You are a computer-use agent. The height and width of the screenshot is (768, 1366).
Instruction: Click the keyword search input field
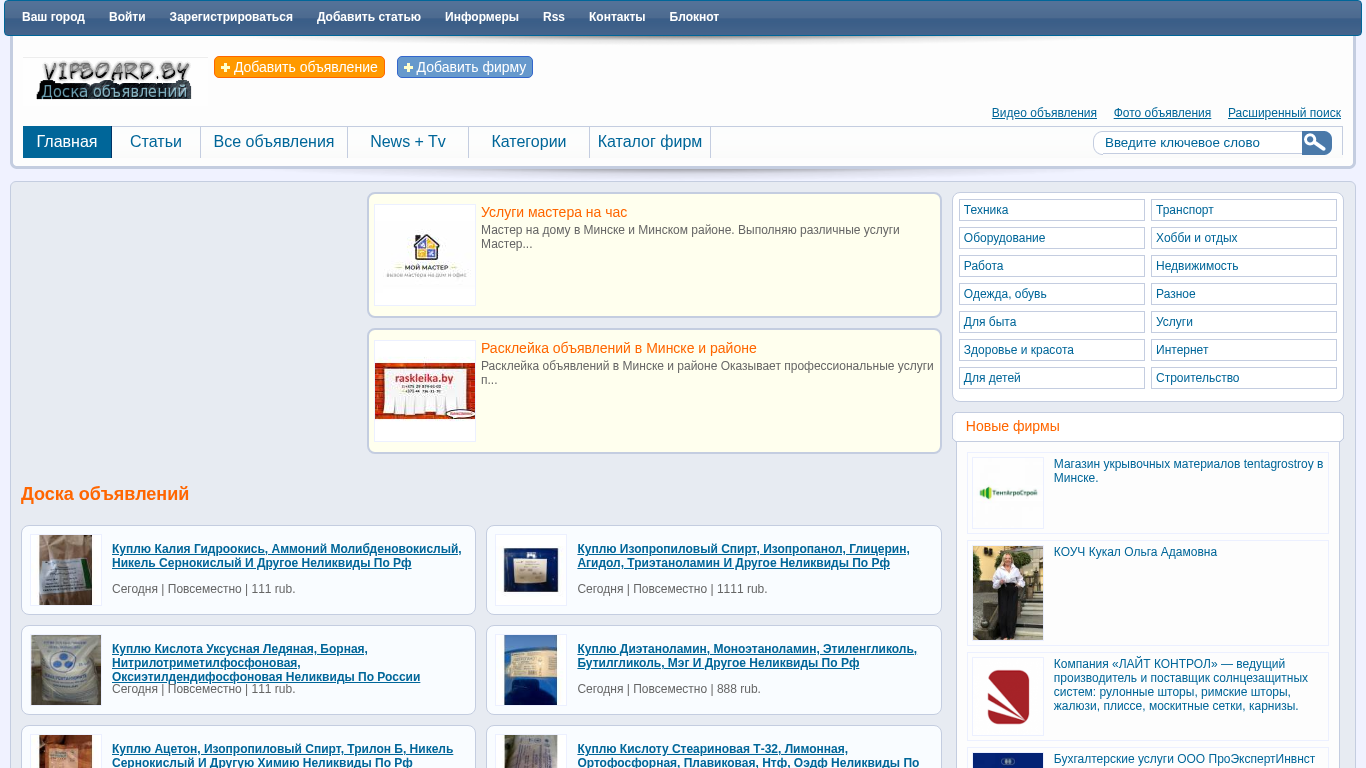[x=1198, y=143]
